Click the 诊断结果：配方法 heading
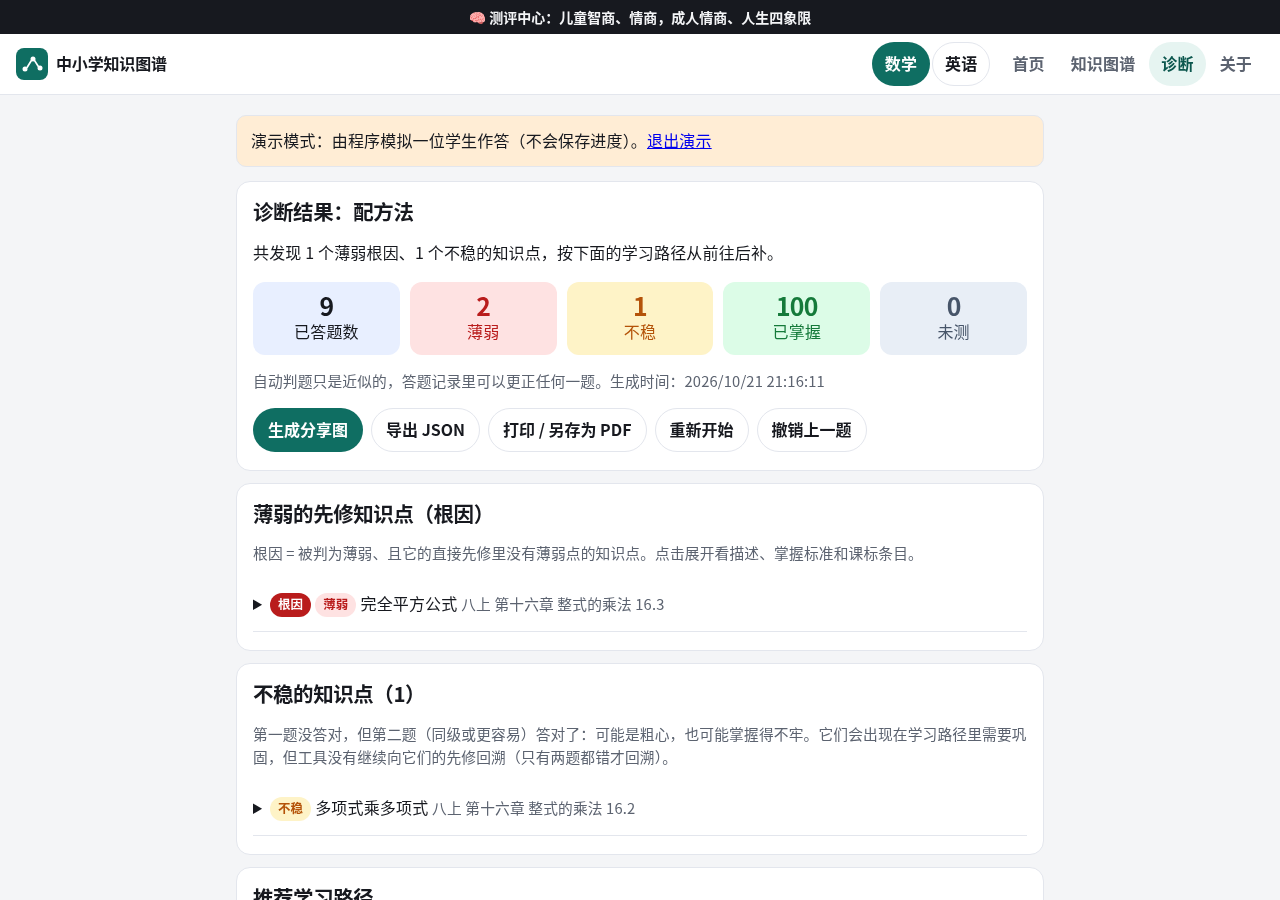 [x=333, y=212]
